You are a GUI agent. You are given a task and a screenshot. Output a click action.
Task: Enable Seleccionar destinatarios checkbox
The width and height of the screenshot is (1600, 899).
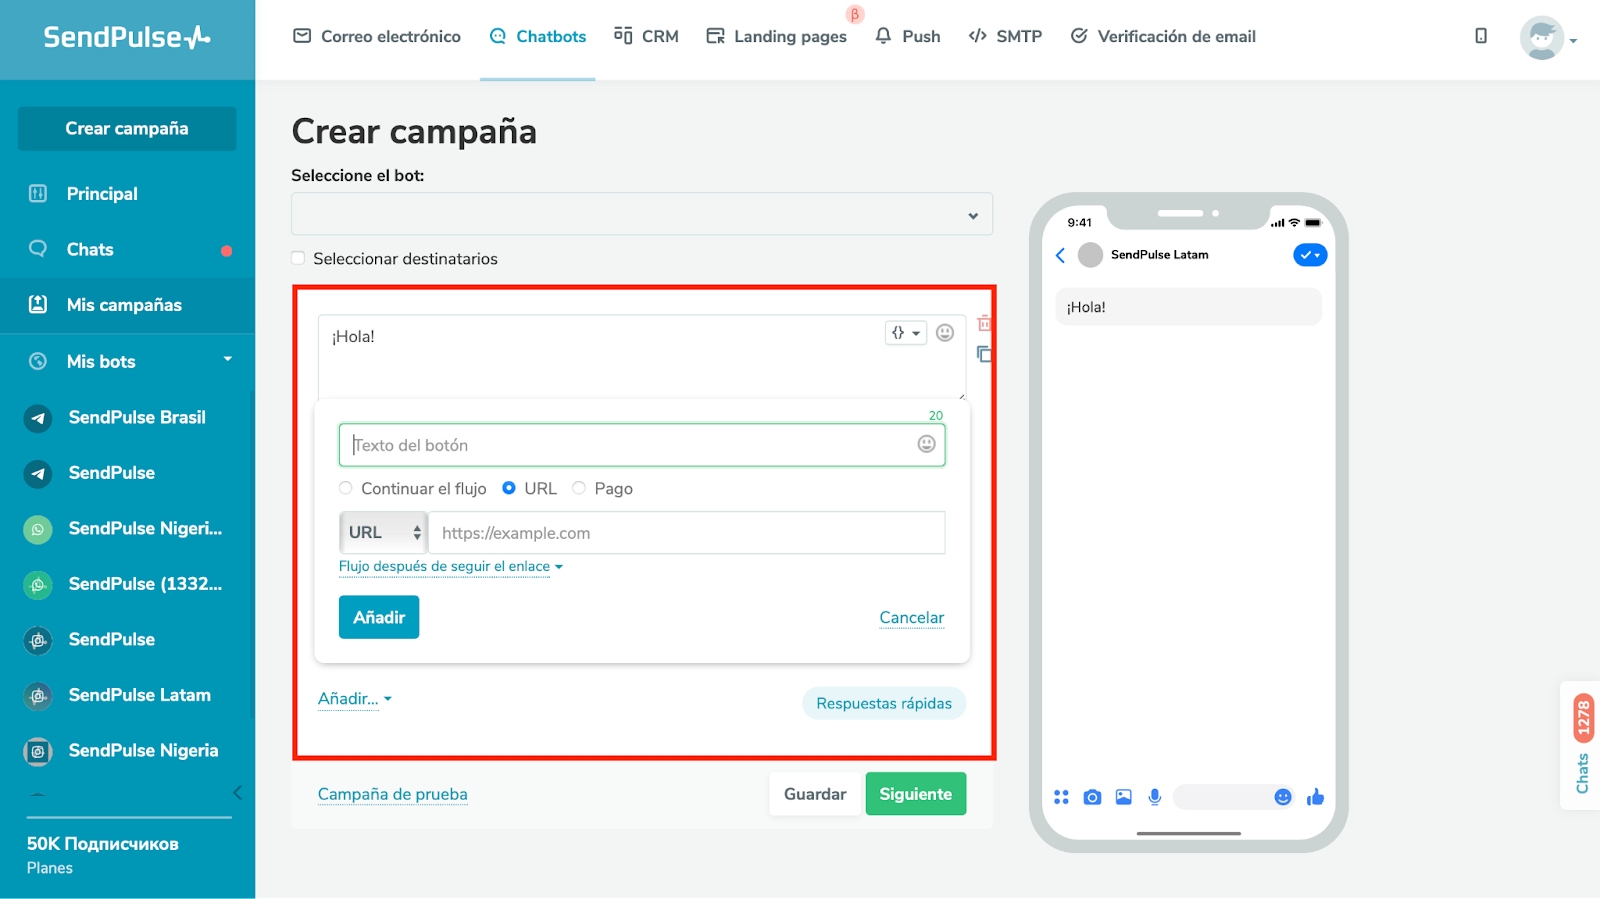click(298, 258)
